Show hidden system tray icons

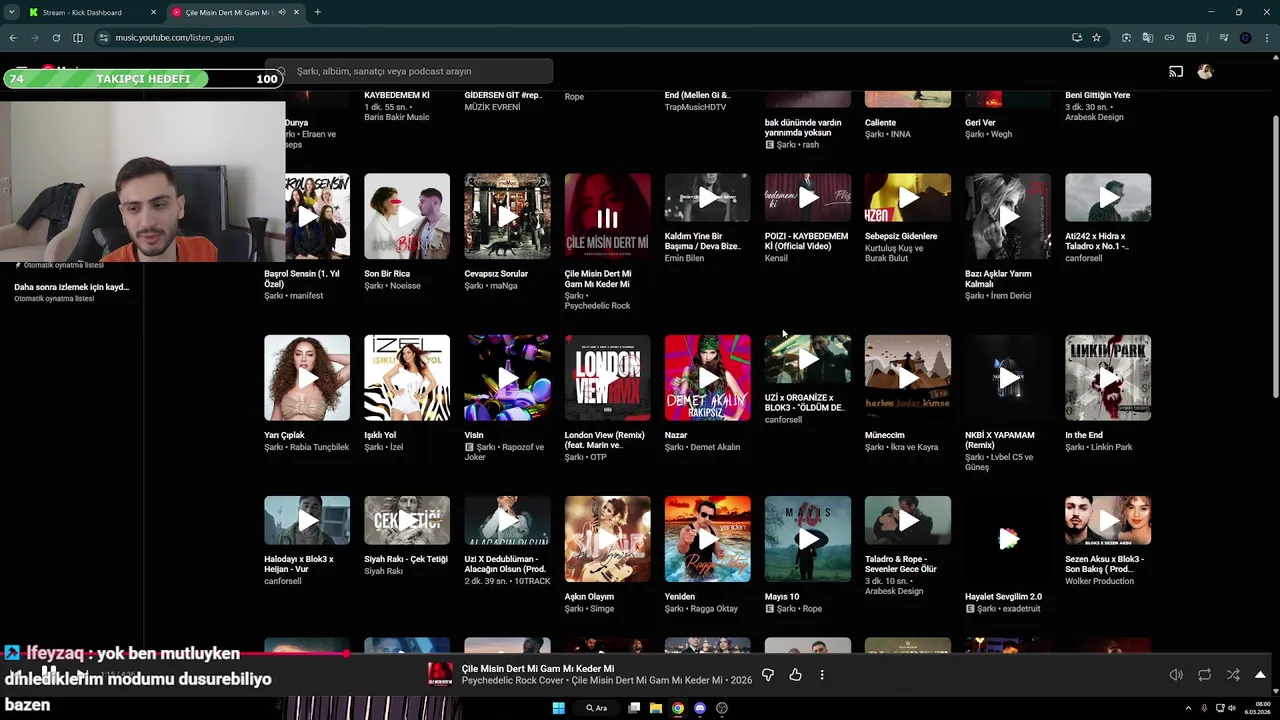(1188, 708)
